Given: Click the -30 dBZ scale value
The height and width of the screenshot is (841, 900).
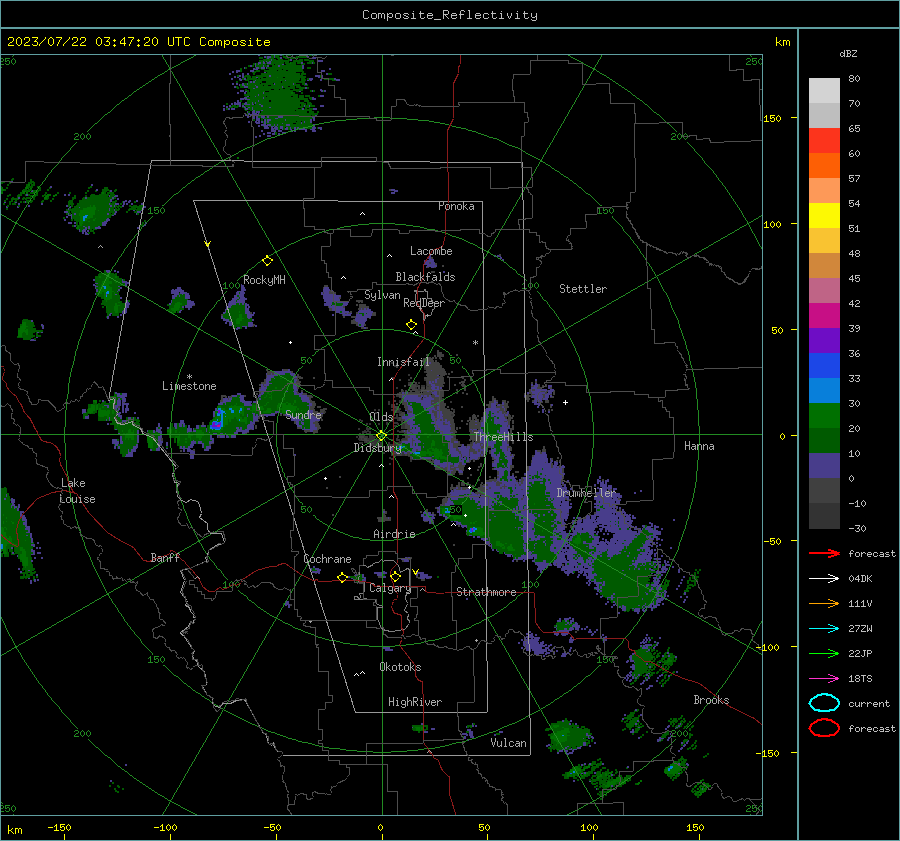Looking at the screenshot, I should [x=857, y=528].
